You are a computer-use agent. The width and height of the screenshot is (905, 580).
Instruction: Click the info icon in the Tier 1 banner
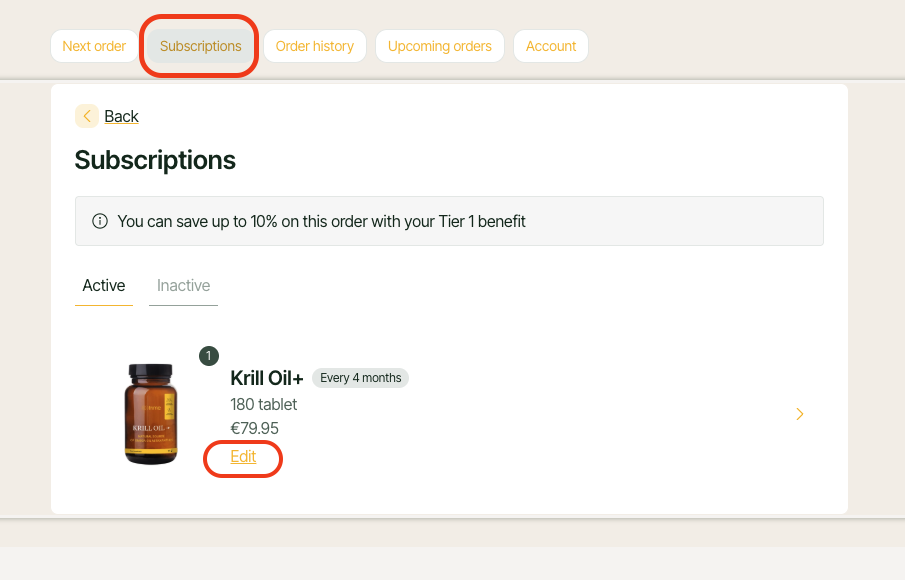click(100, 221)
